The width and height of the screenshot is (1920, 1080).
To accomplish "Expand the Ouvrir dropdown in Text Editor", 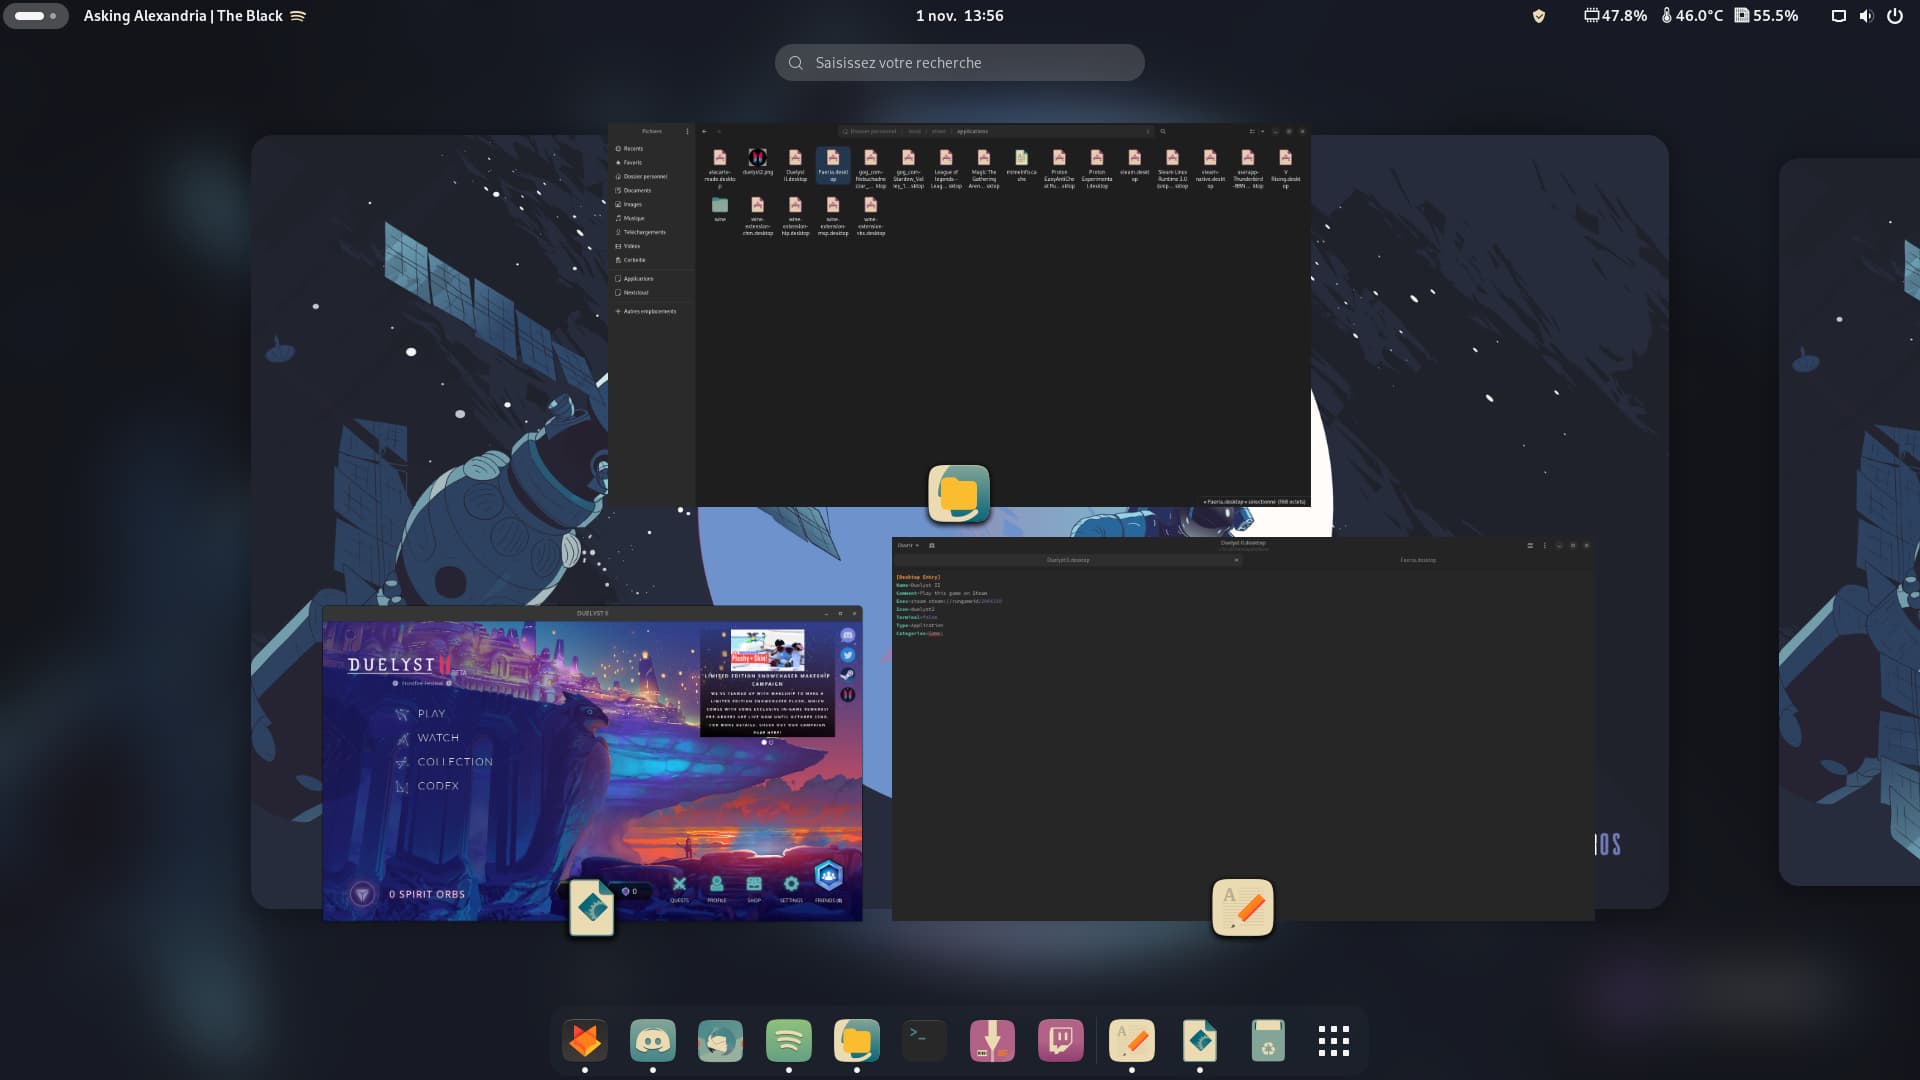I will [908, 545].
